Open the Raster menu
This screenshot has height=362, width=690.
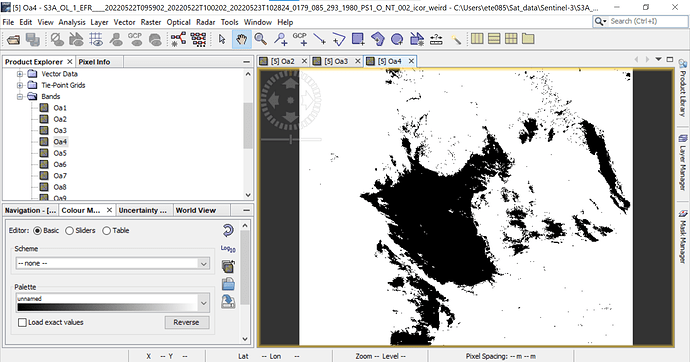(x=151, y=22)
